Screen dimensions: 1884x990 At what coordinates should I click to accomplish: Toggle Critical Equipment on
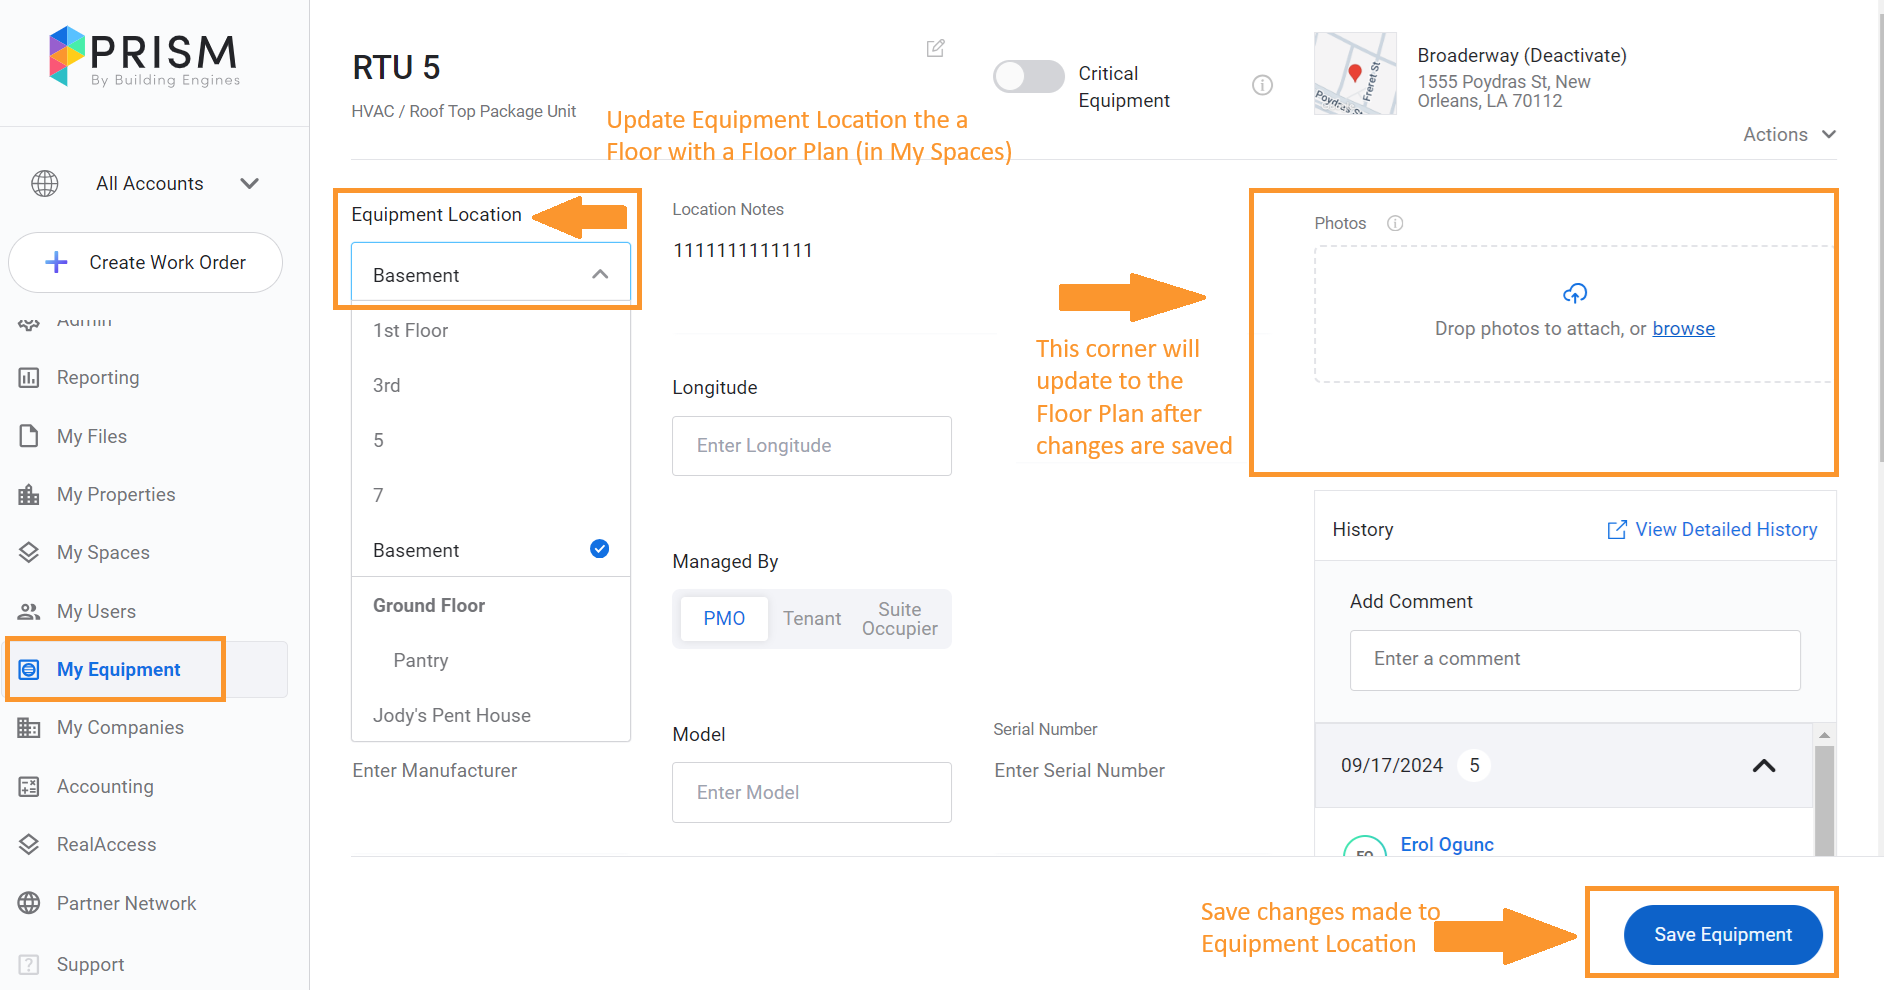1028,76
